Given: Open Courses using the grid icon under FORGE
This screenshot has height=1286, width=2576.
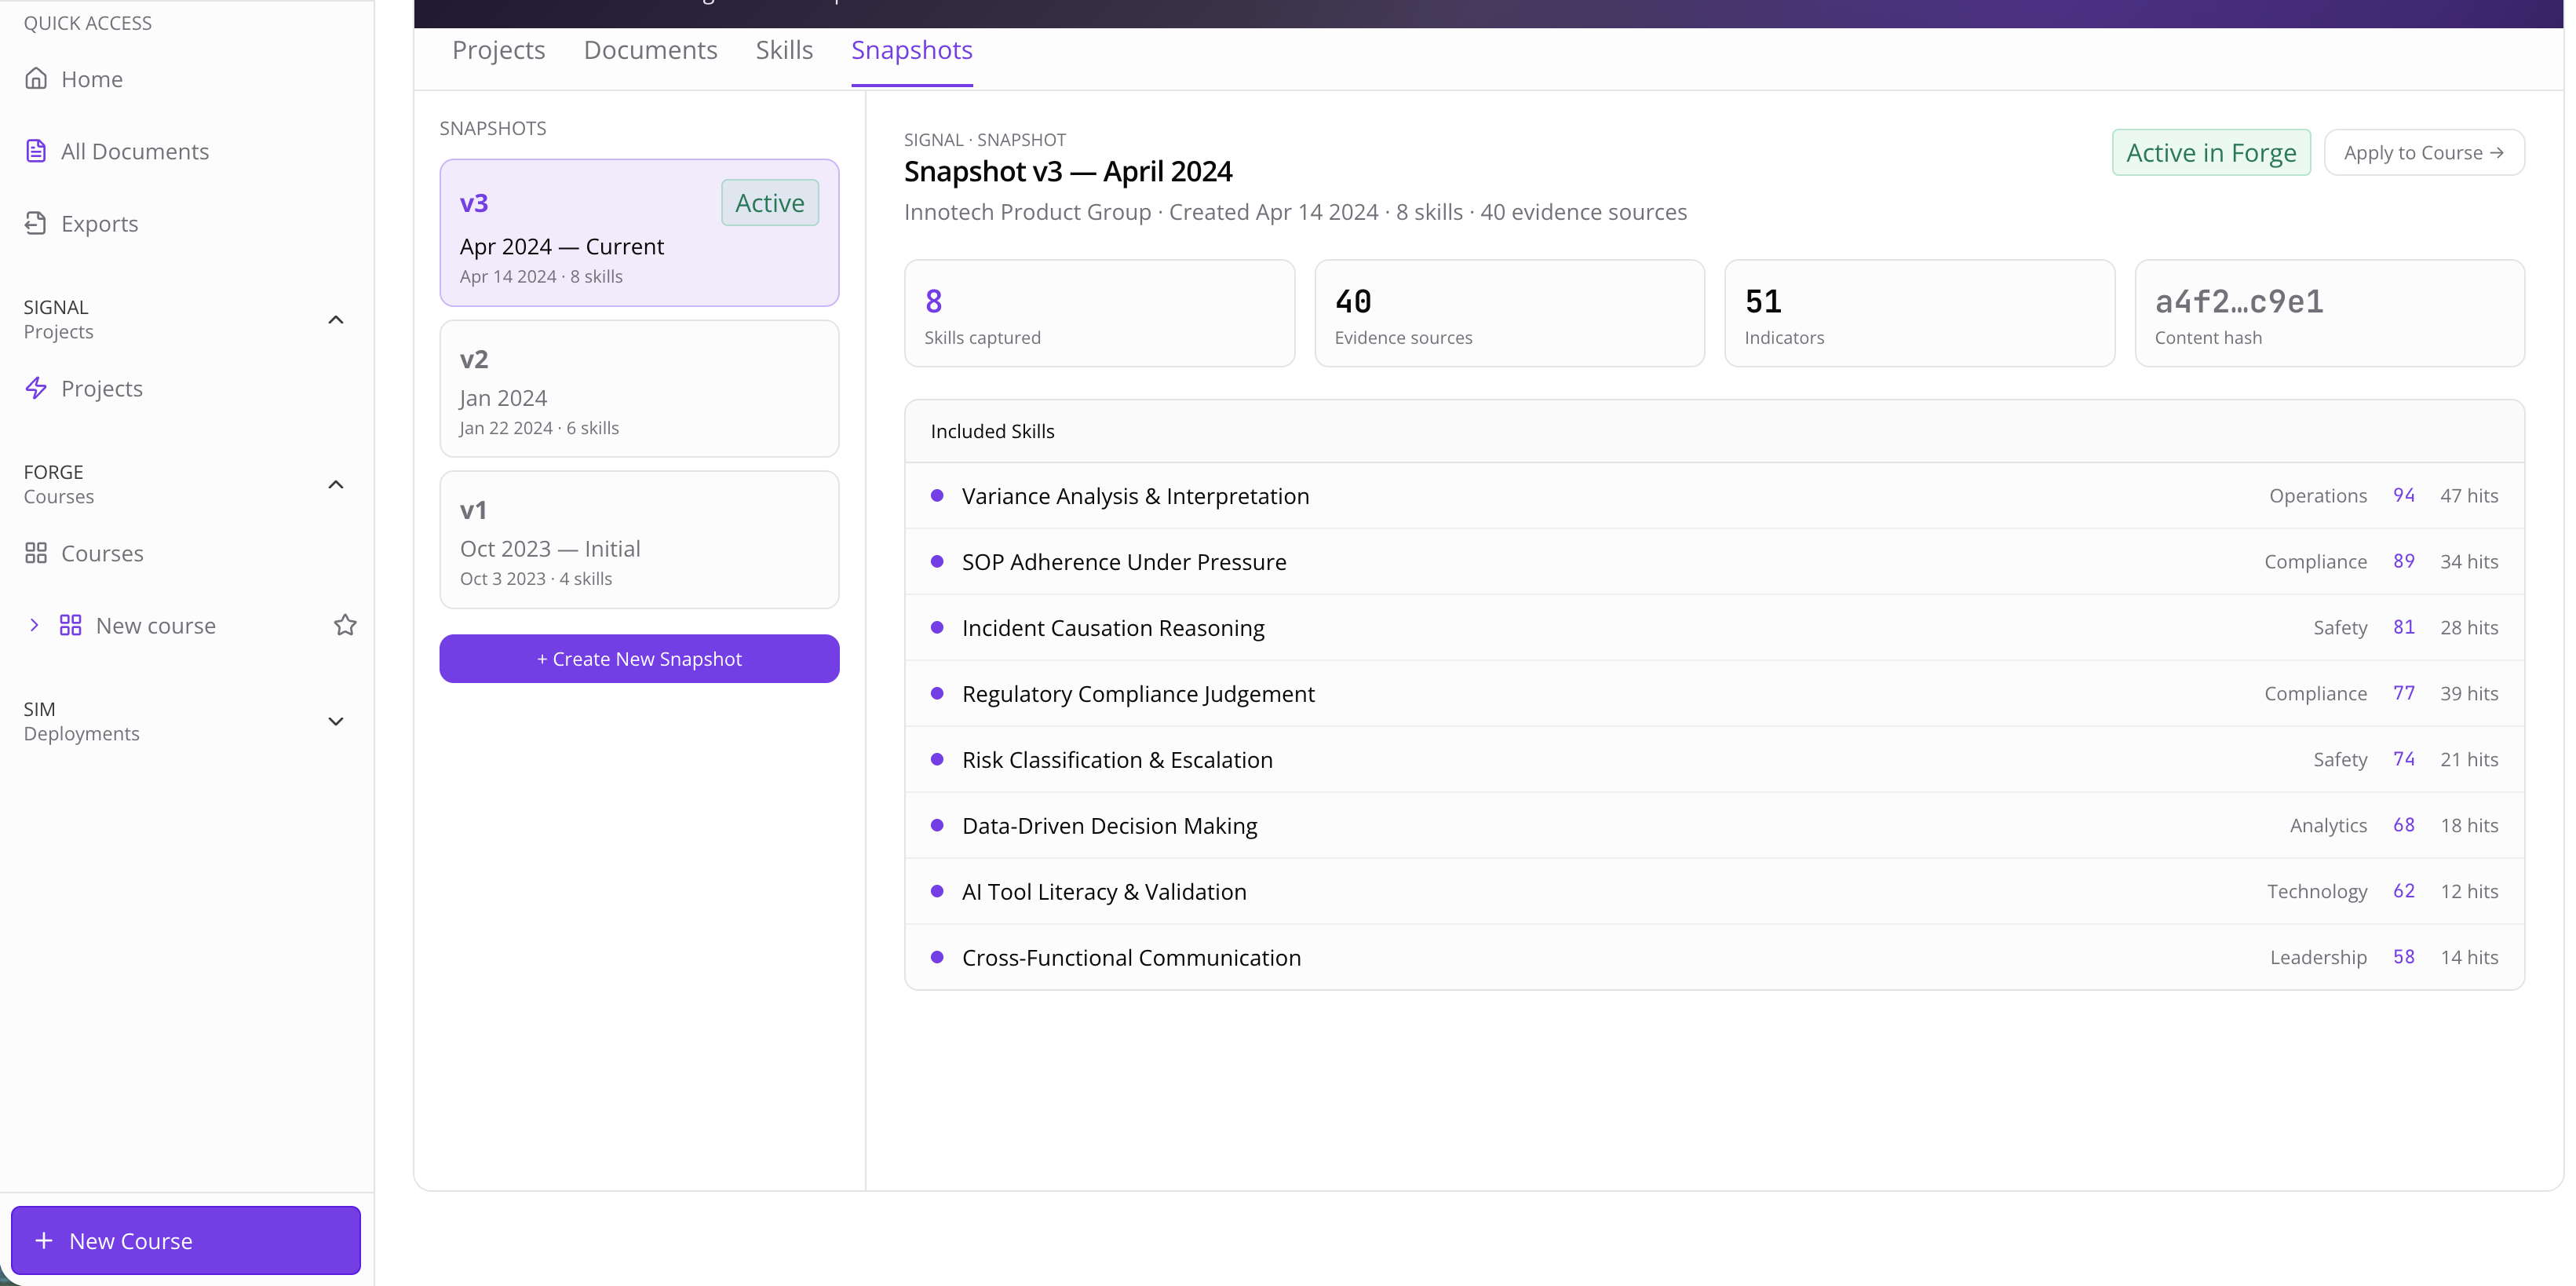Looking at the screenshot, I should pos(36,552).
